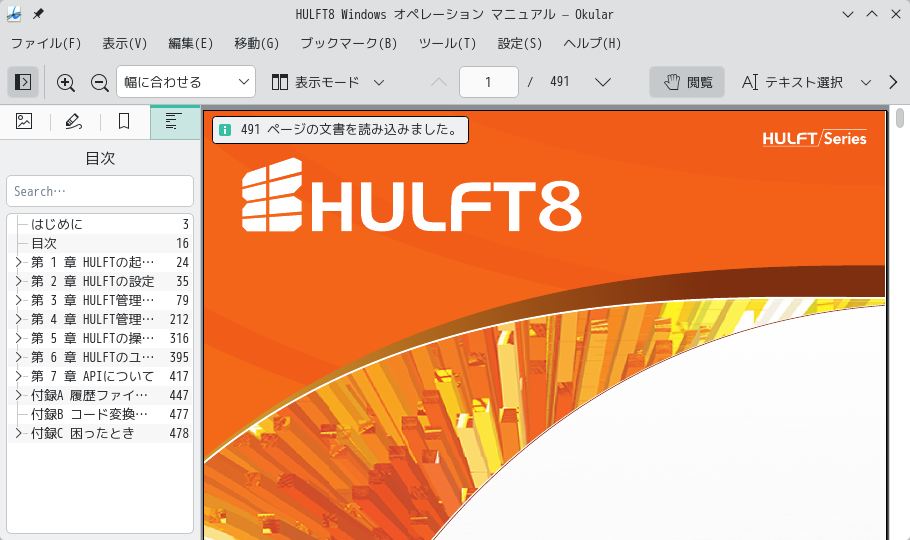This screenshot has height=540, width=910.
Task: Expand the 第 4 章 tree node
Action: coord(19,319)
